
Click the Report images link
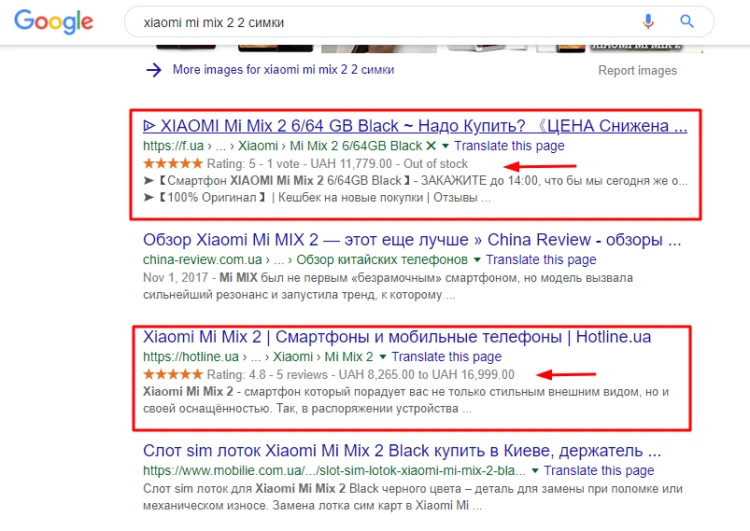tap(637, 70)
